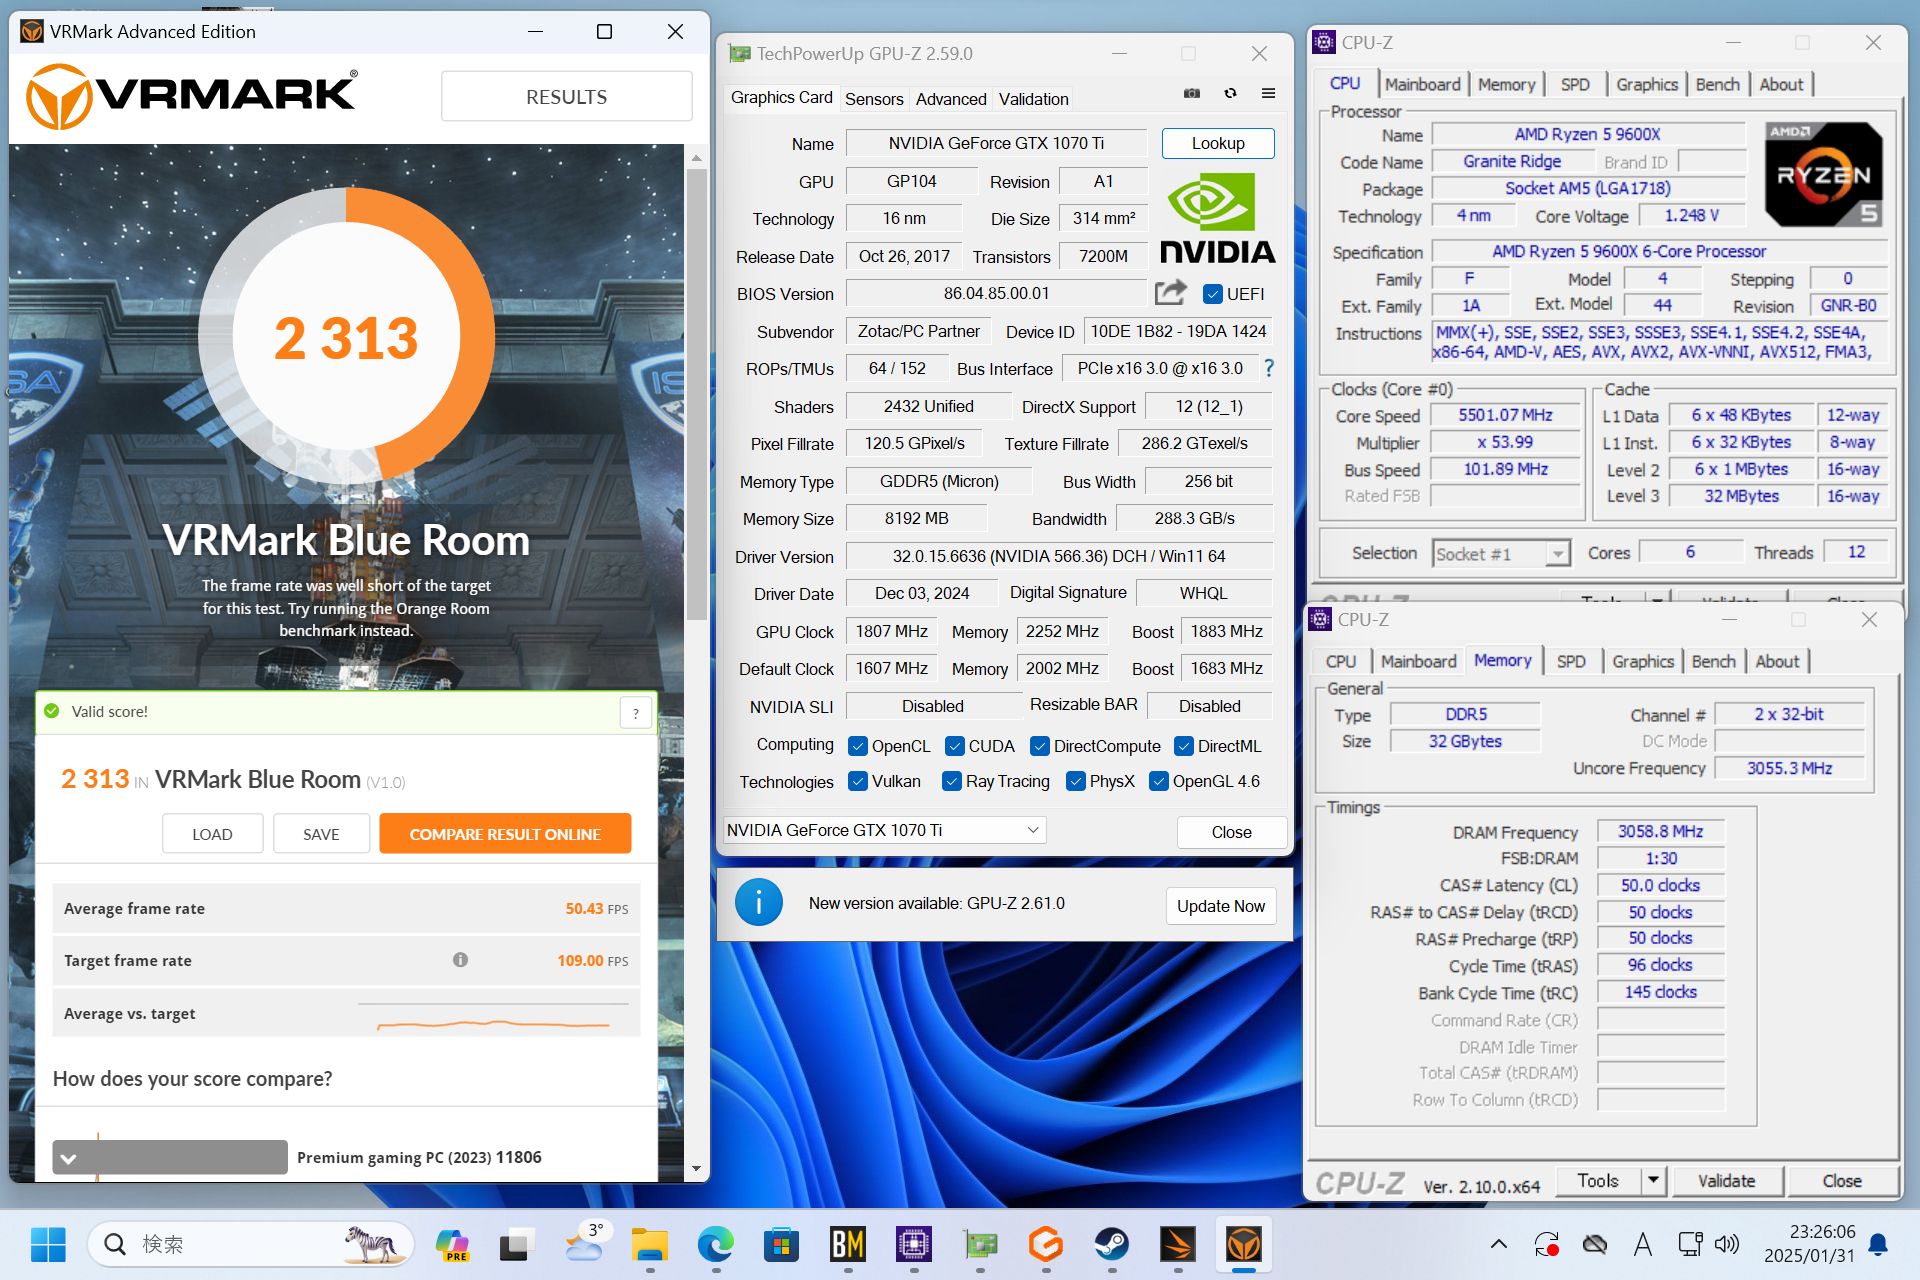Switch to the Sensors tab in GPU-Z
The image size is (1920, 1280).
click(873, 99)
